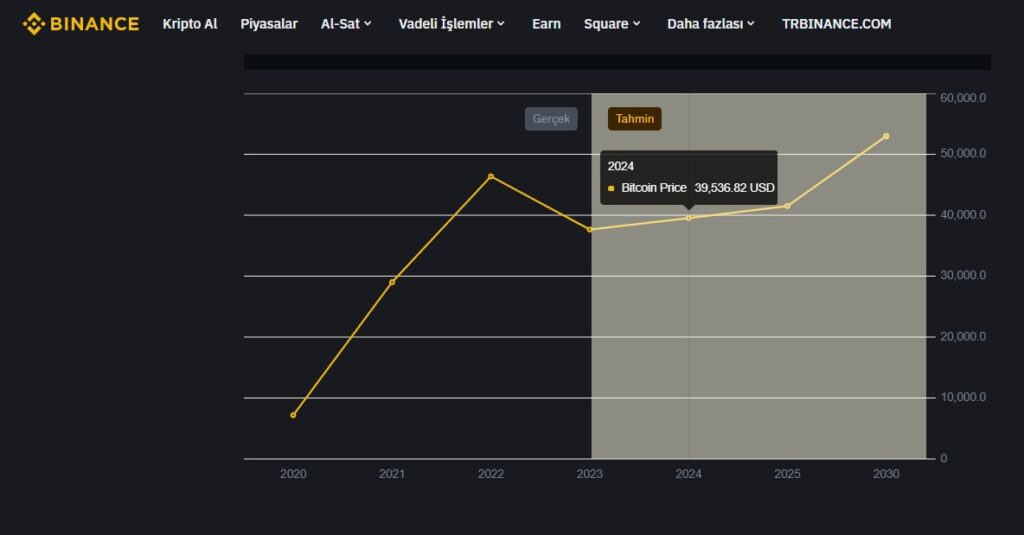Select the 2021 data point on chart
1024x535 pixels.
click(x=392, y=282)
